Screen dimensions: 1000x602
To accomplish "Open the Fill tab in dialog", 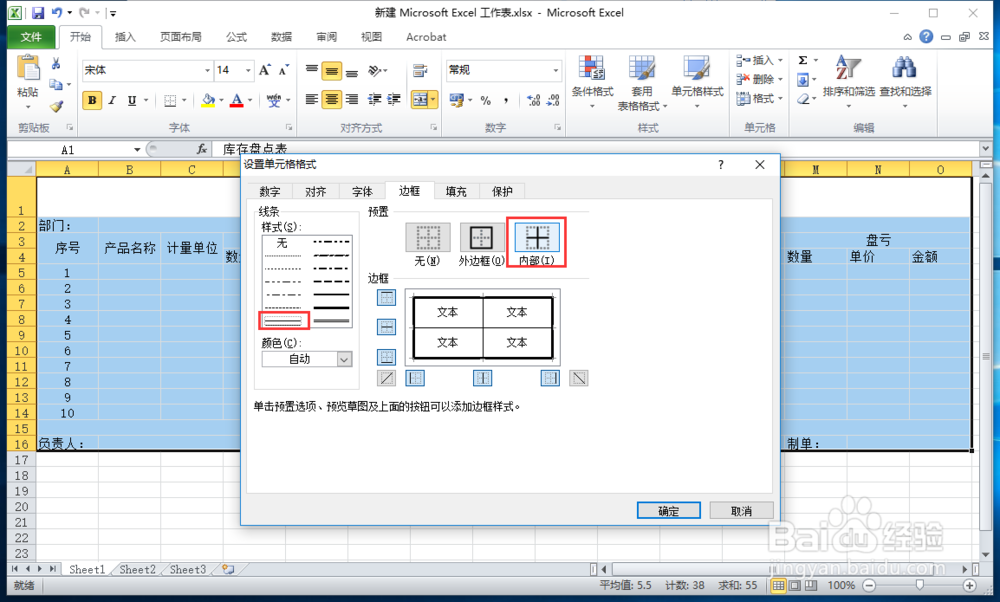I will point(456,191).
